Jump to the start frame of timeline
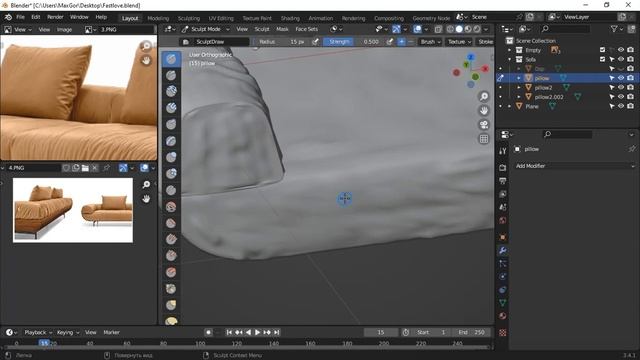This screenshot has height=360, width=640. pos(229,332)
